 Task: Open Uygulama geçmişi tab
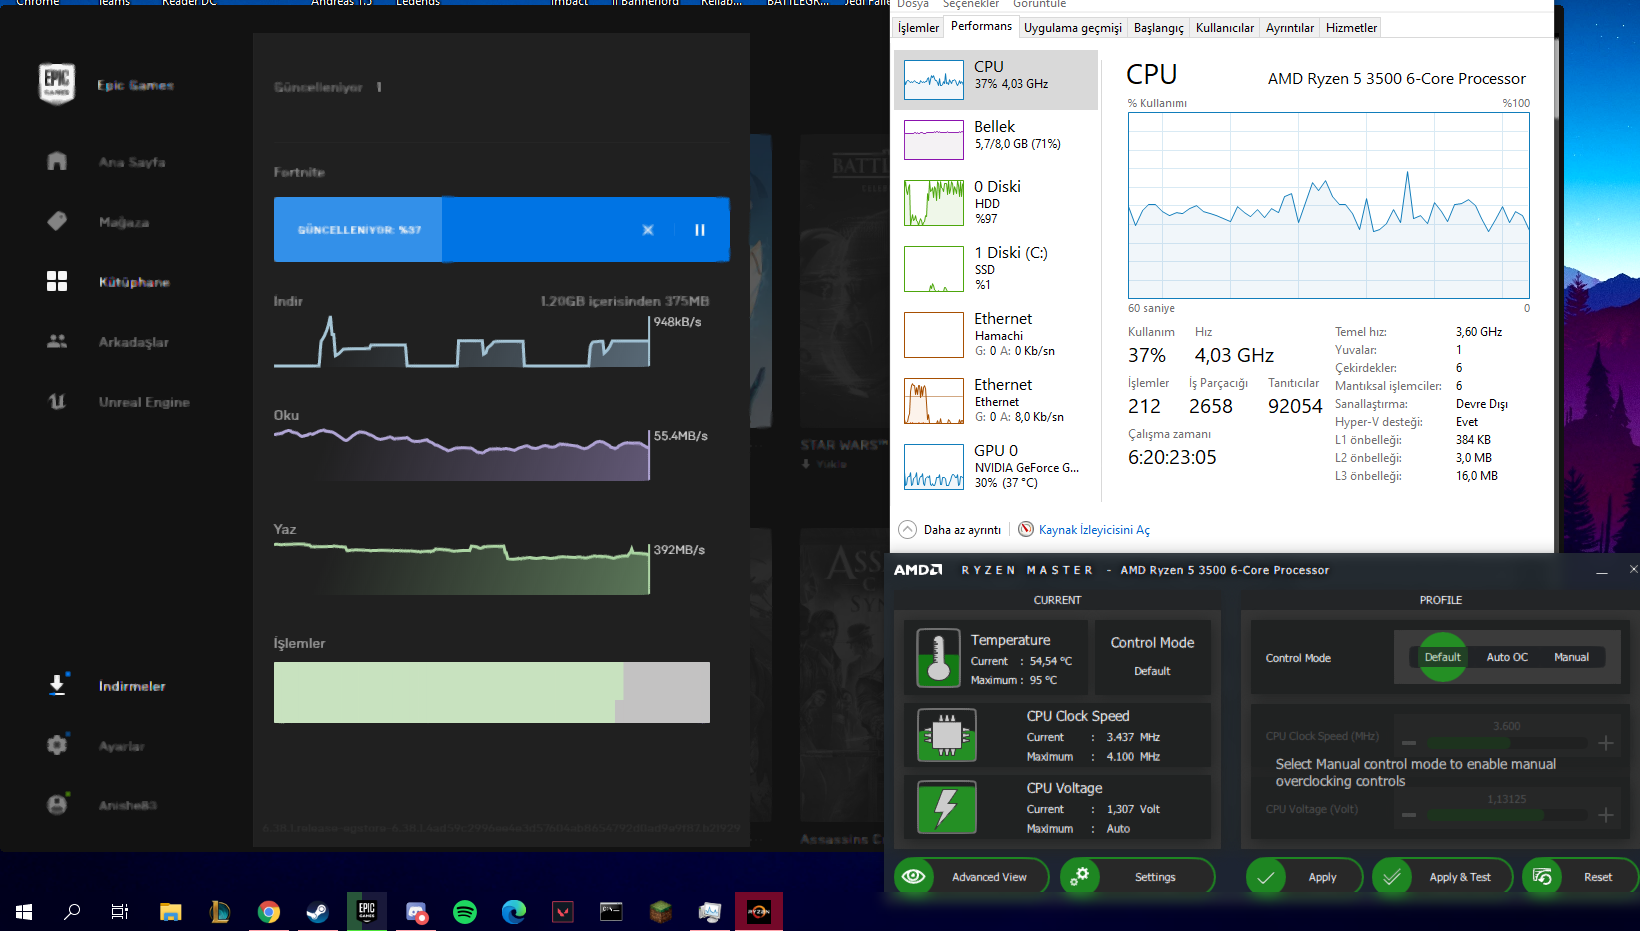point(1073,28)
